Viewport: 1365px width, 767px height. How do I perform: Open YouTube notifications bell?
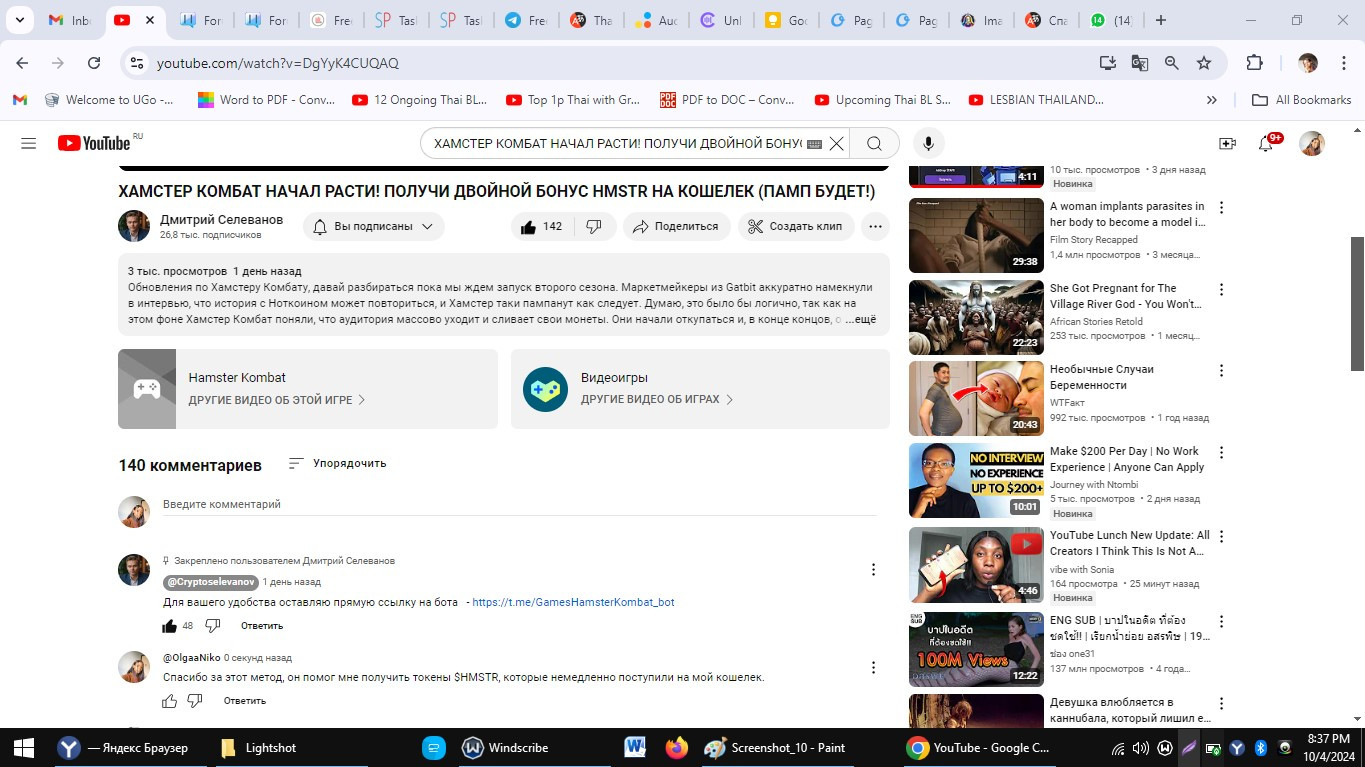coord(1266,143)
